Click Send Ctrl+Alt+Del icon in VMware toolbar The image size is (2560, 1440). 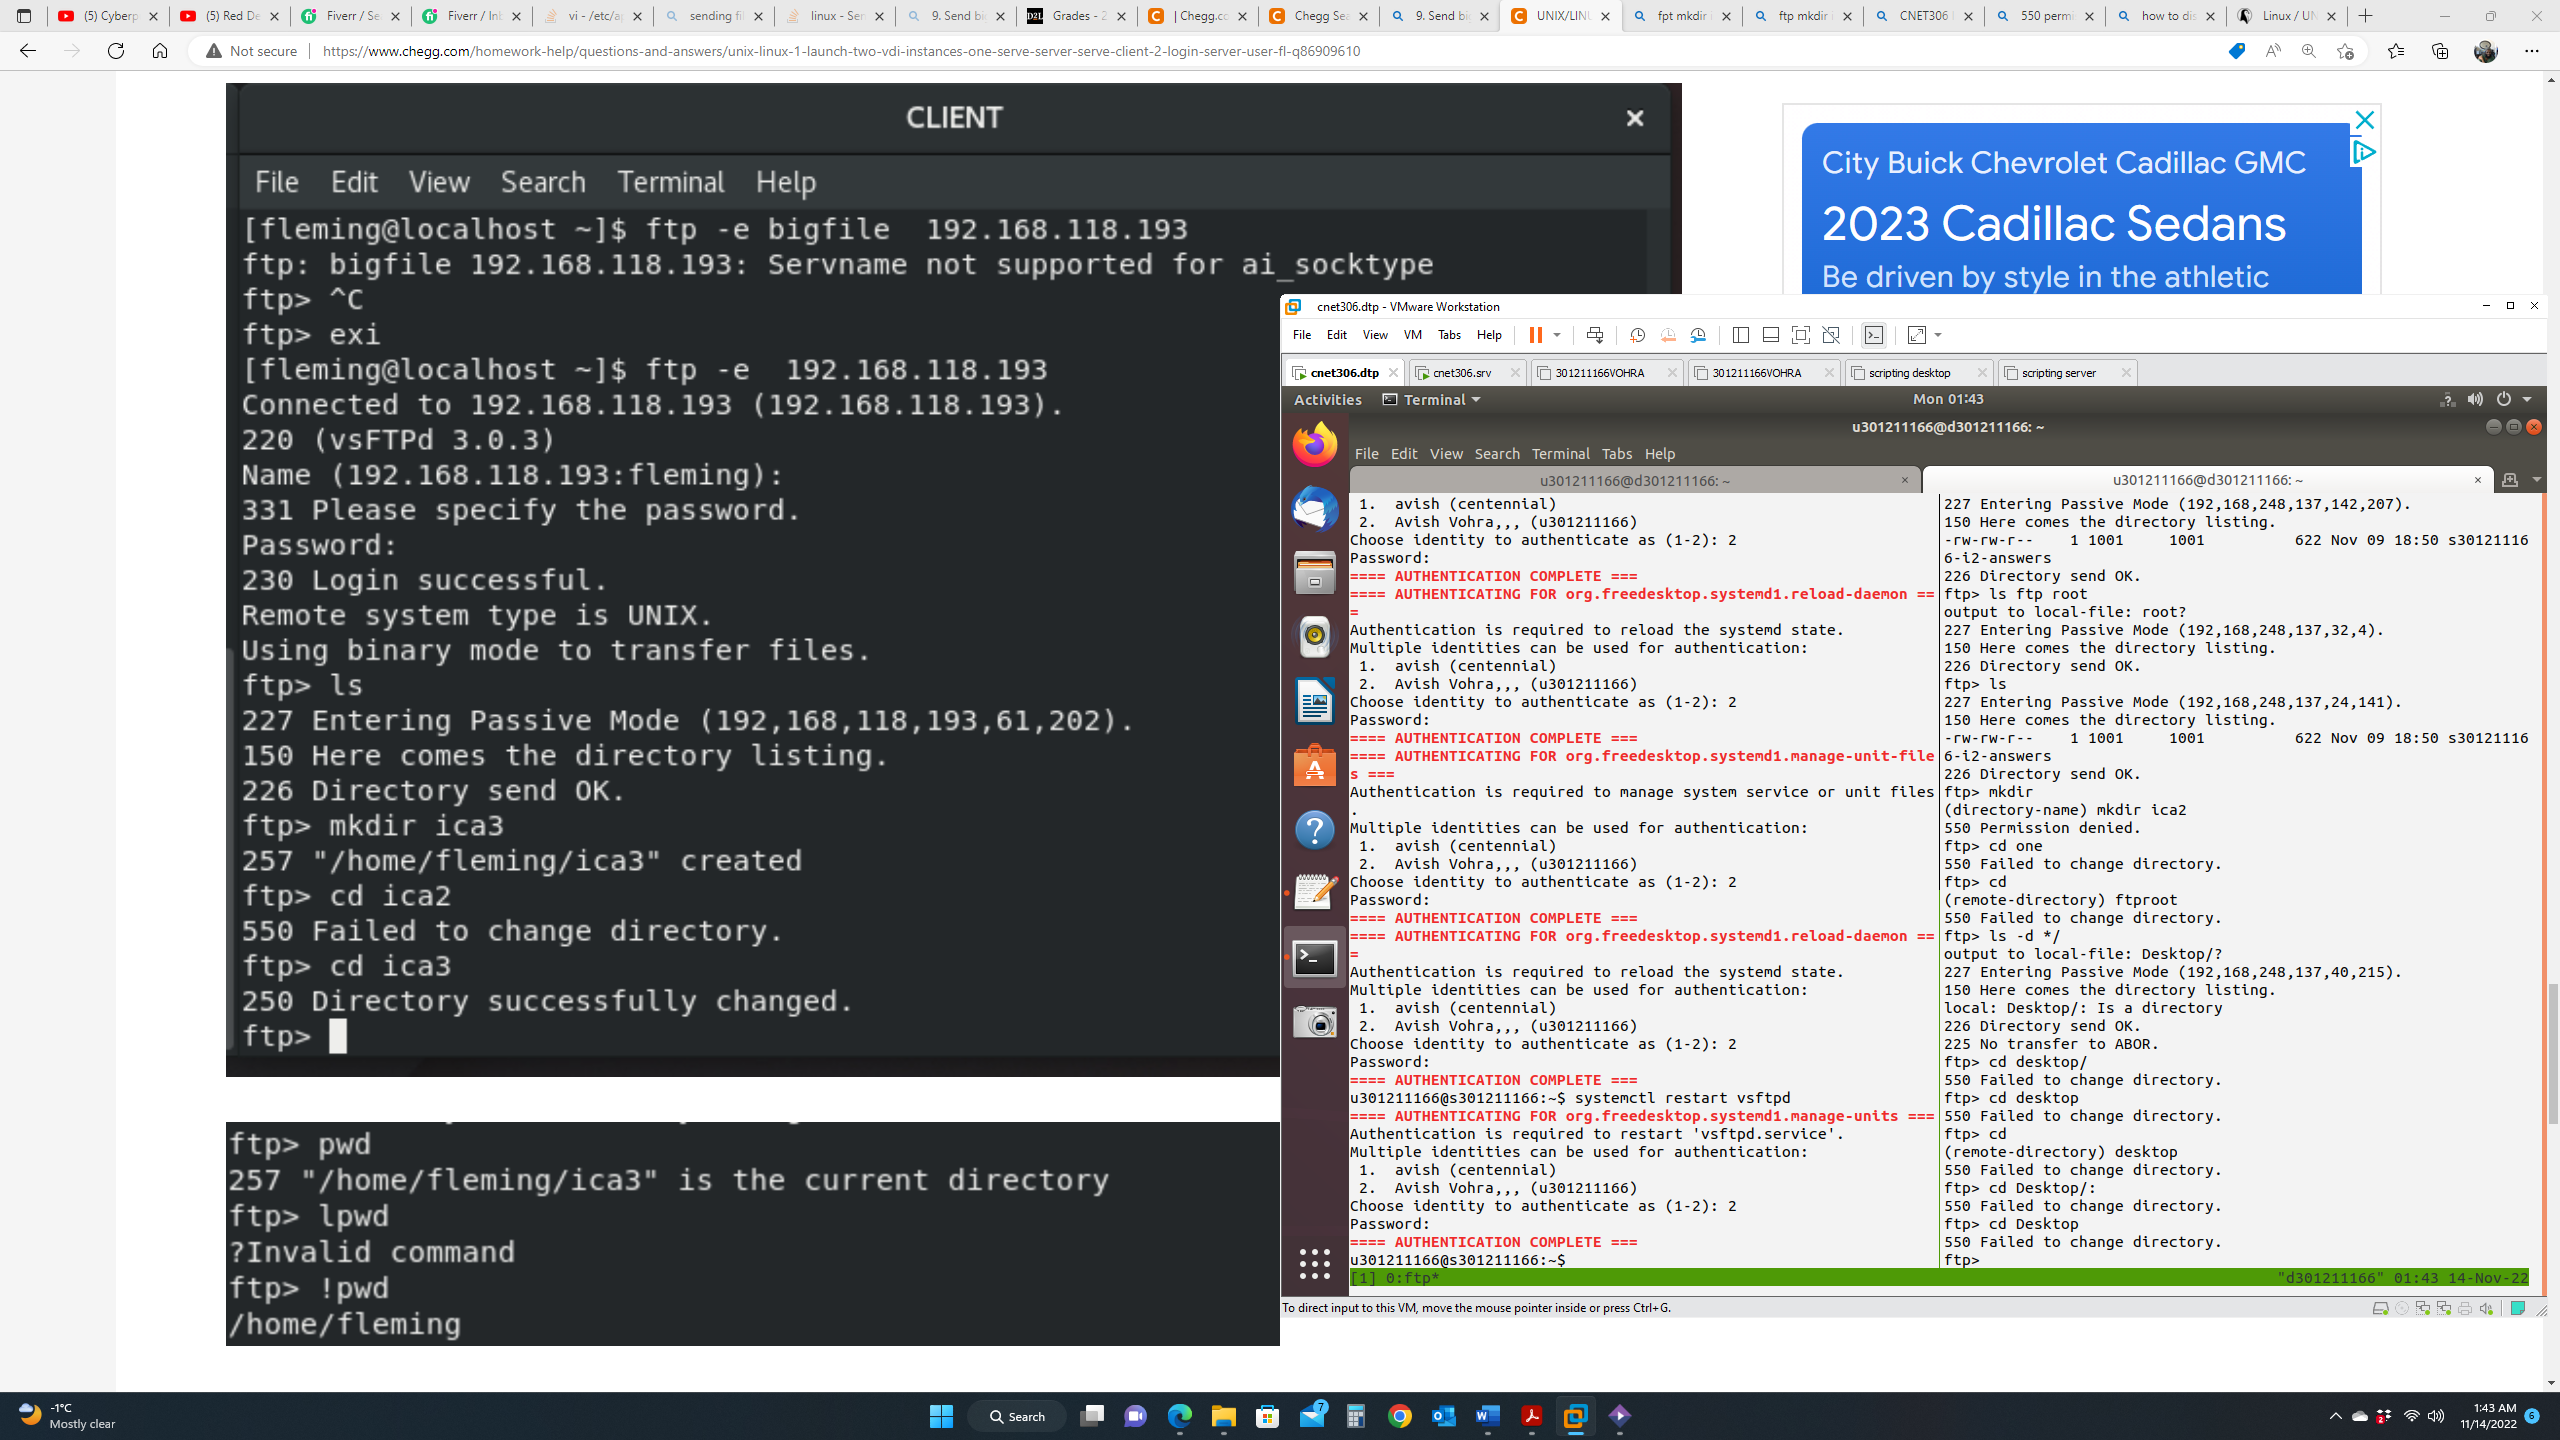pos(1595,335)
